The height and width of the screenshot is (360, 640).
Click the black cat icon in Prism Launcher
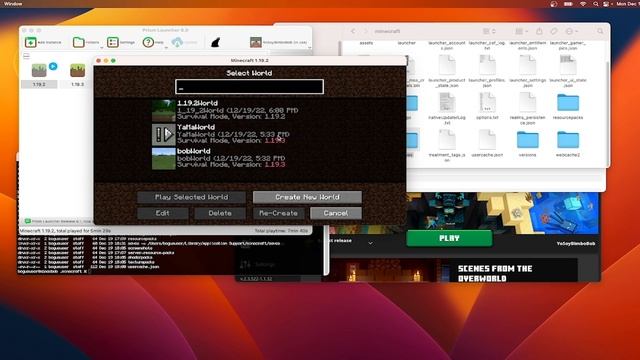(216, 42)
